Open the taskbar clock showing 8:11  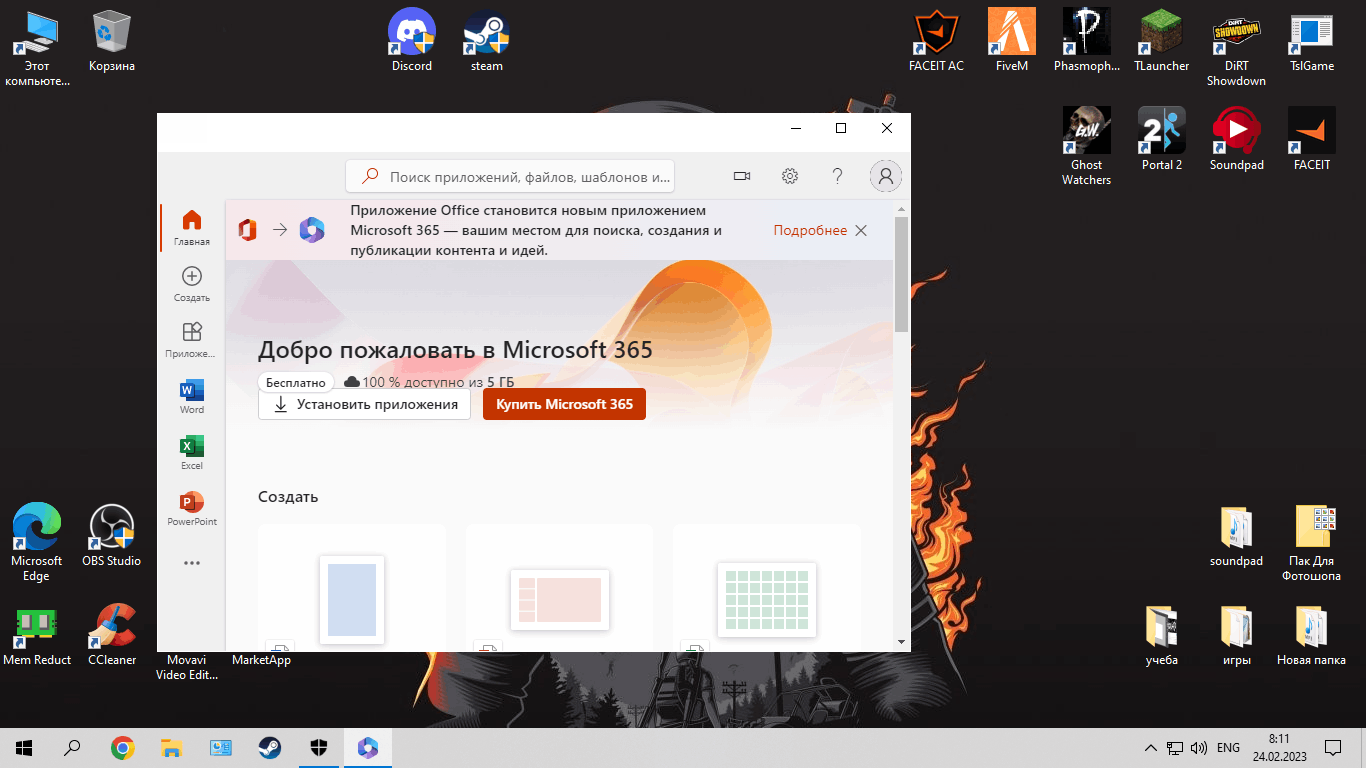click(x=1278, y=747)
